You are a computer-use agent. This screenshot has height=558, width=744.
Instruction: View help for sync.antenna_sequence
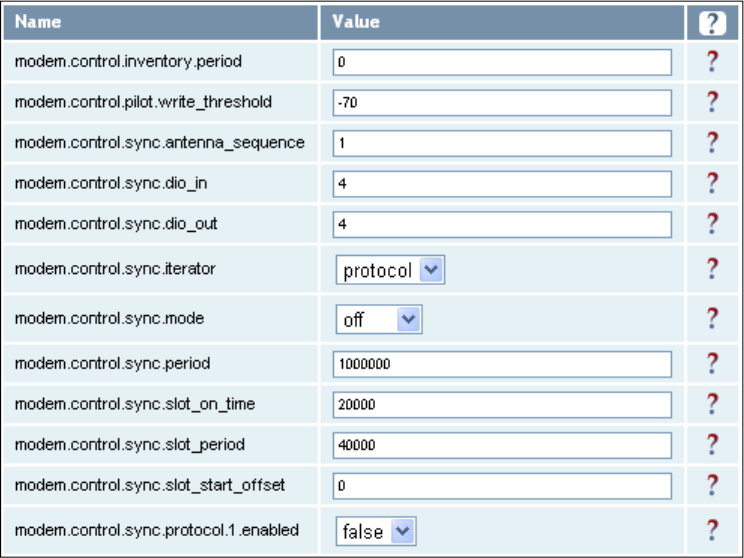click(x=712, y=142)
